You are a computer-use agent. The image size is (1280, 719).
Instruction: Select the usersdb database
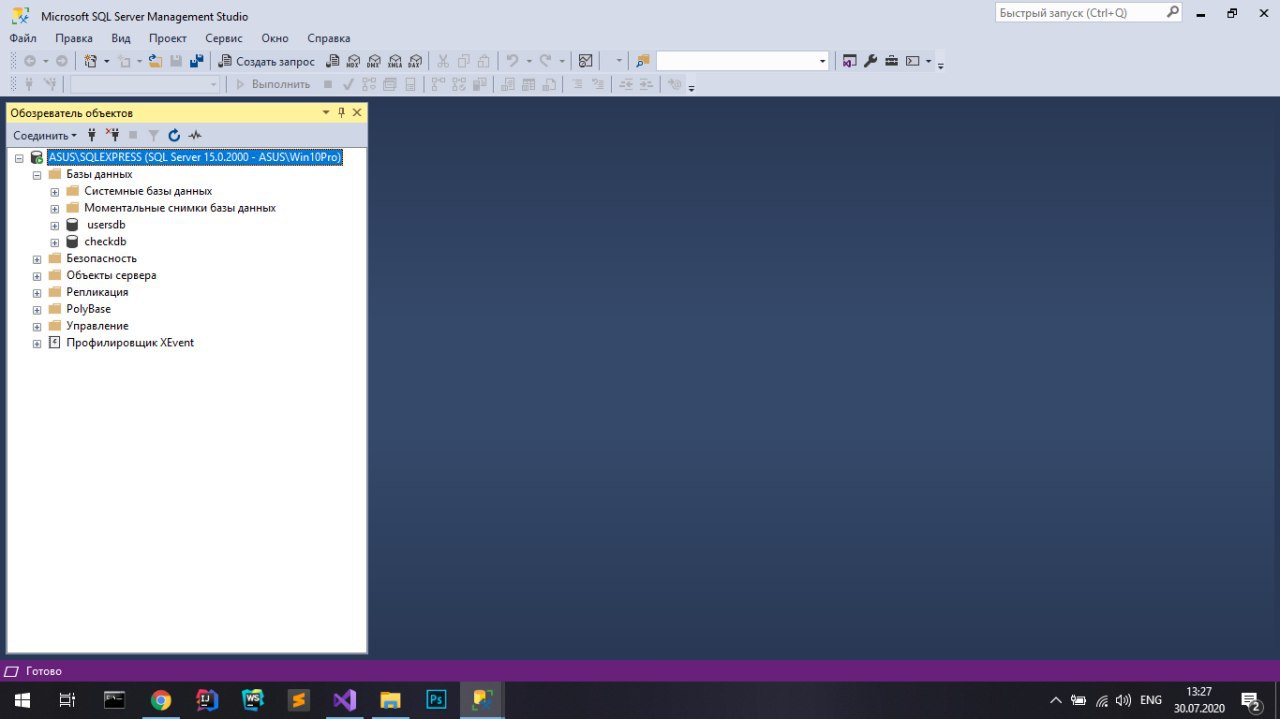click(x=106, y=226)
